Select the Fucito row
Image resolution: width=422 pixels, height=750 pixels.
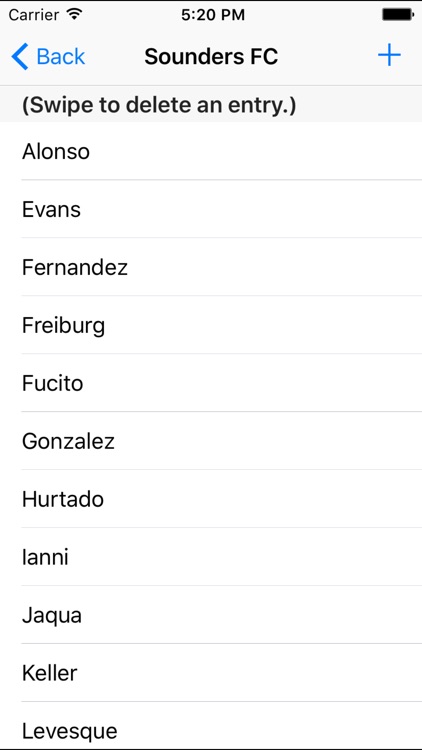coord(211,383)
